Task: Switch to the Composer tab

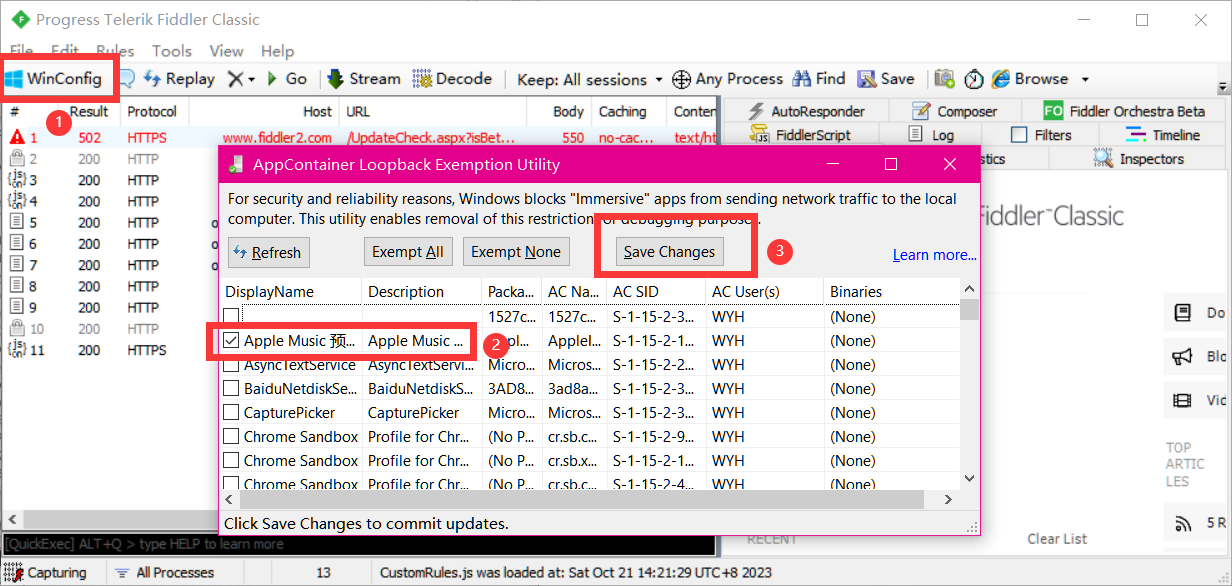Action: coord(955,111)
